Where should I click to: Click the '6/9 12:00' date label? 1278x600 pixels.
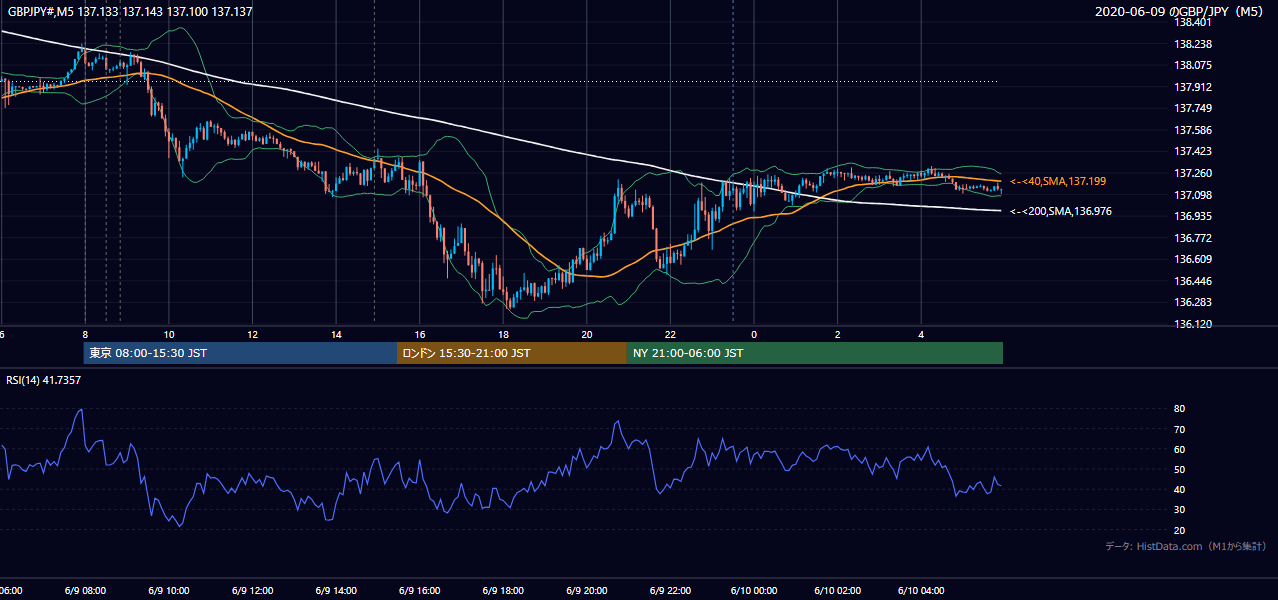click(252, 591)
